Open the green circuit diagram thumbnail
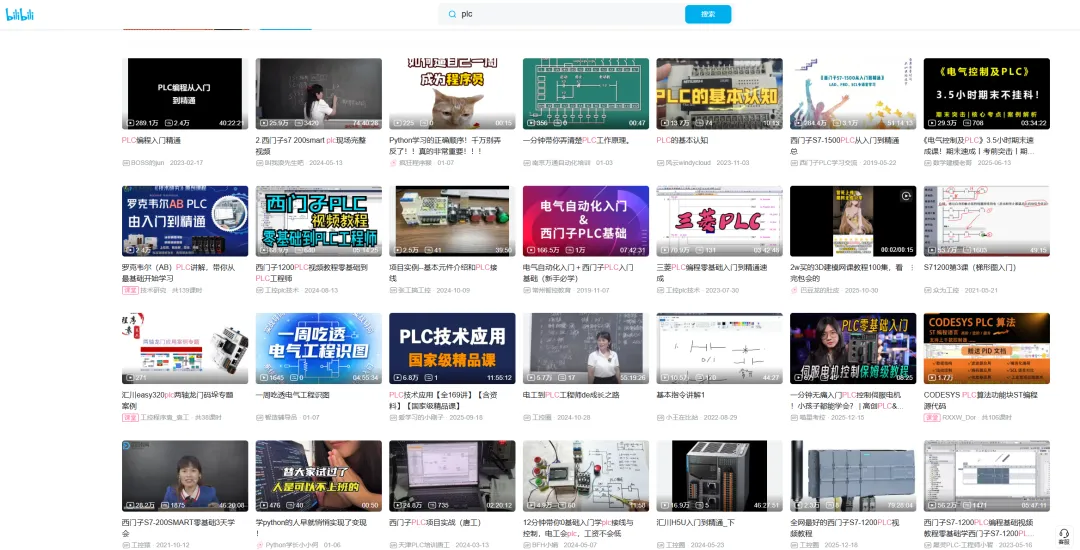 click(586, 94)
